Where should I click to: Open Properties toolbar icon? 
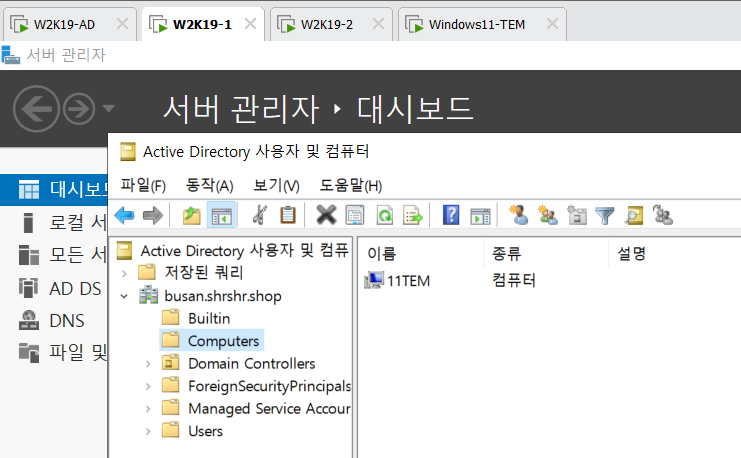pos(355,216)
